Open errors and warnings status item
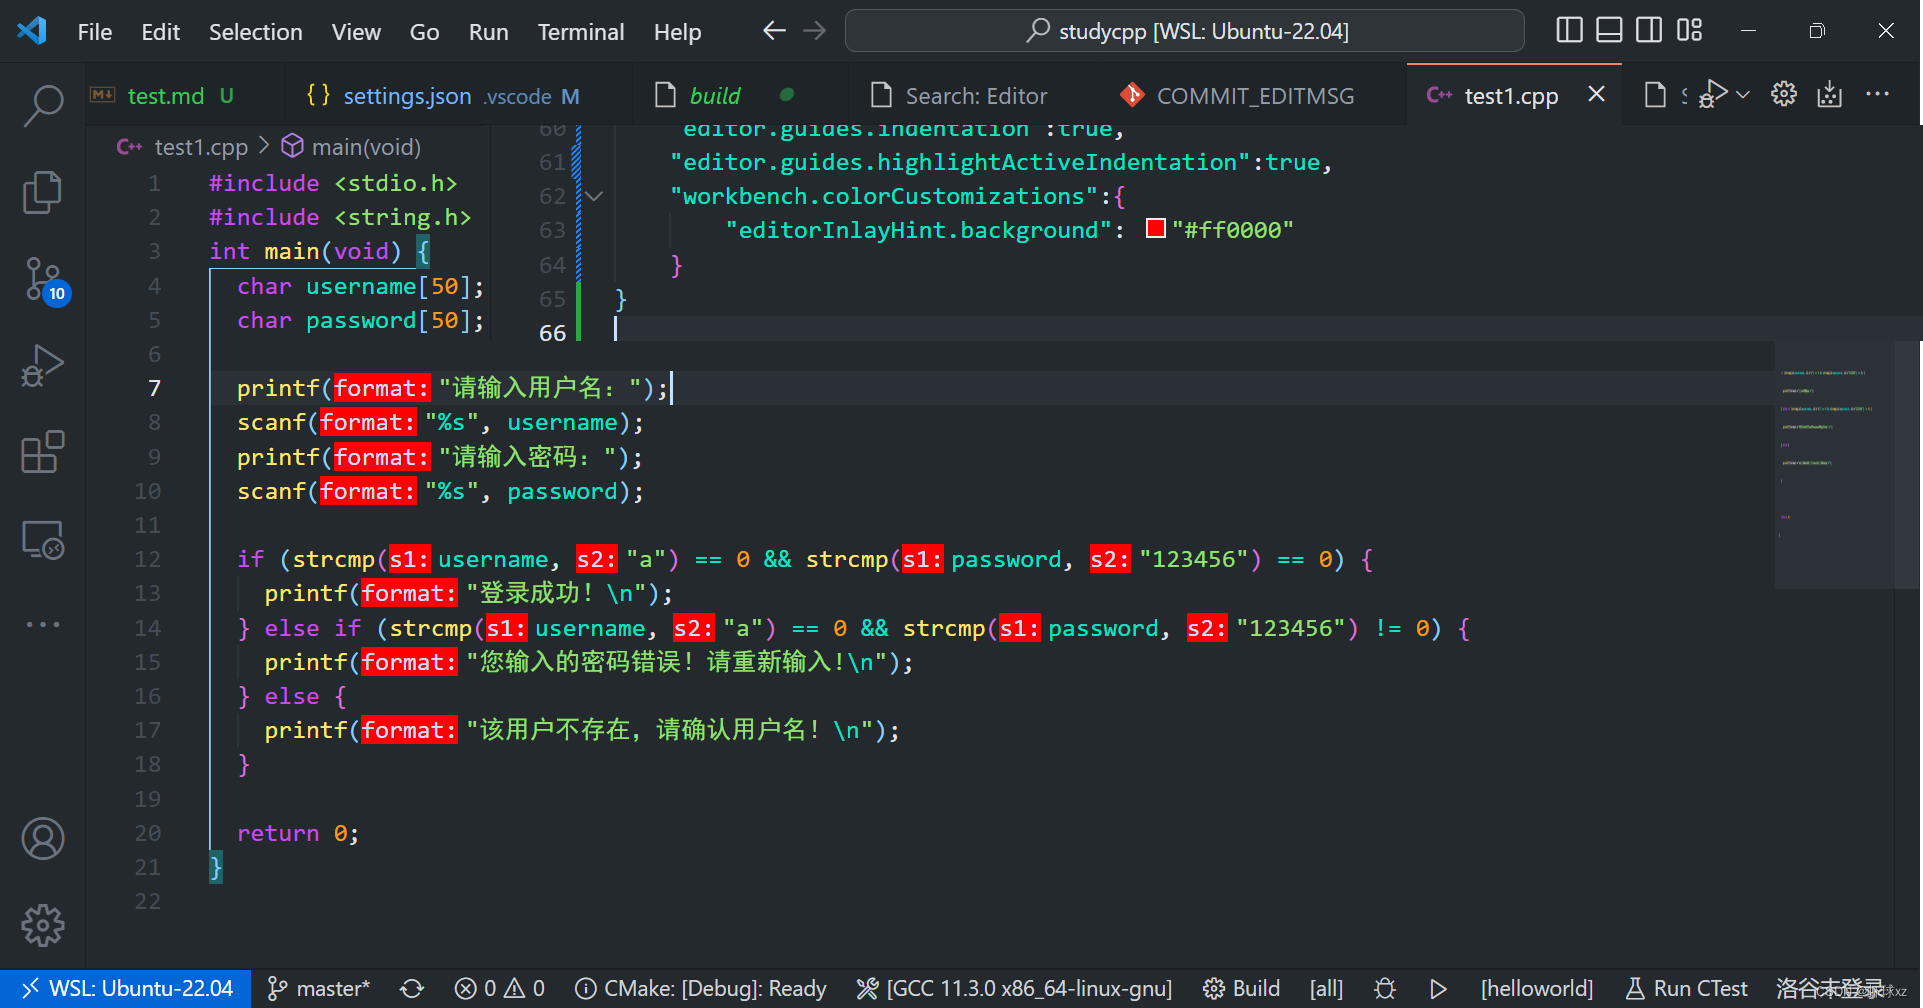The height and width of the screenshot is (1008, 1923). click(499, 989)
